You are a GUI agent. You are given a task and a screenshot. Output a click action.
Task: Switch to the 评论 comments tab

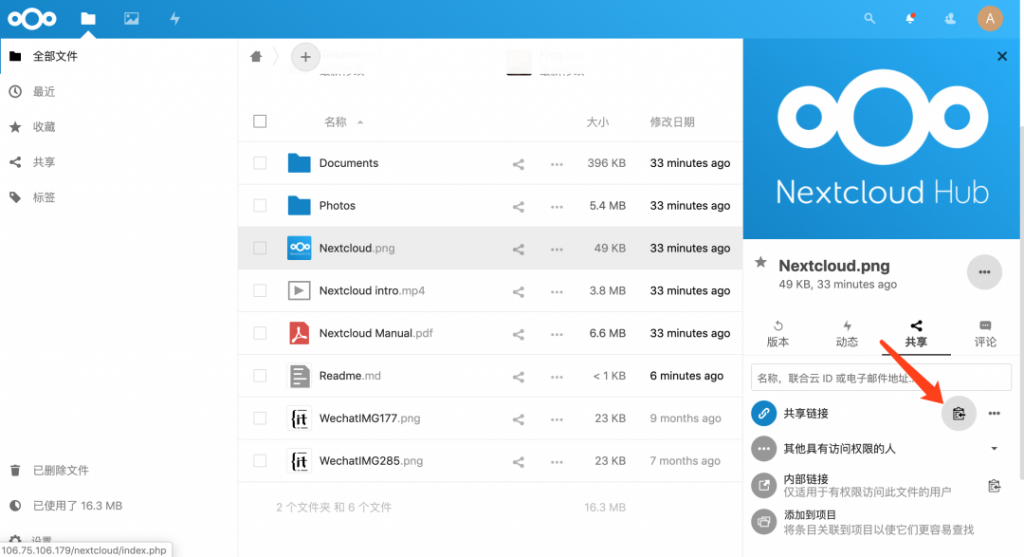point(985,334)
